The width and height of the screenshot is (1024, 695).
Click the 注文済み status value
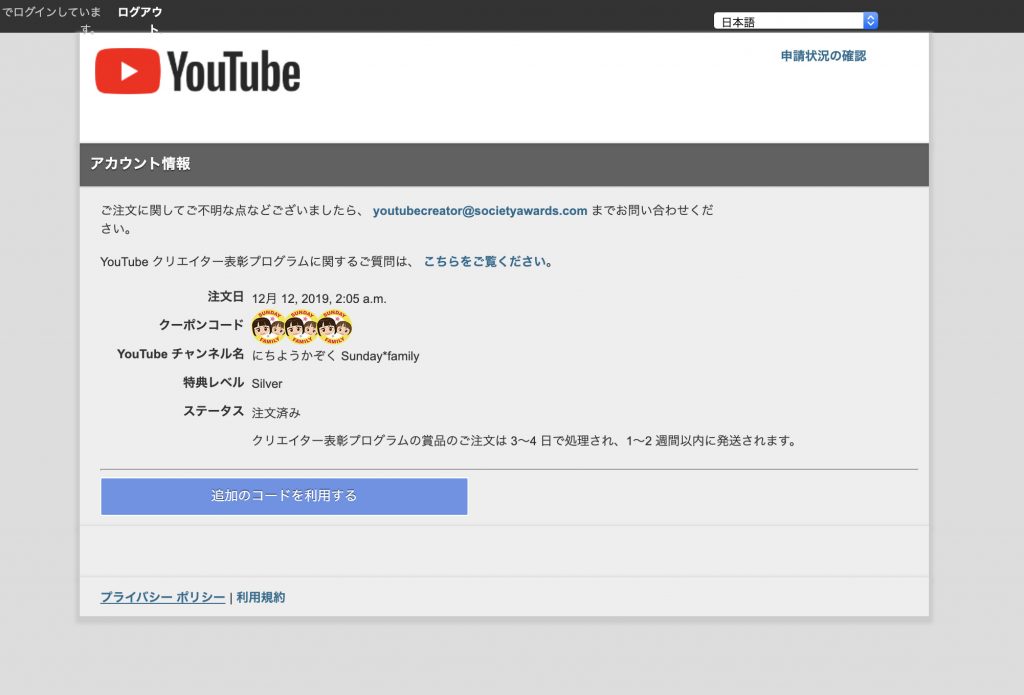coord(276,413)
